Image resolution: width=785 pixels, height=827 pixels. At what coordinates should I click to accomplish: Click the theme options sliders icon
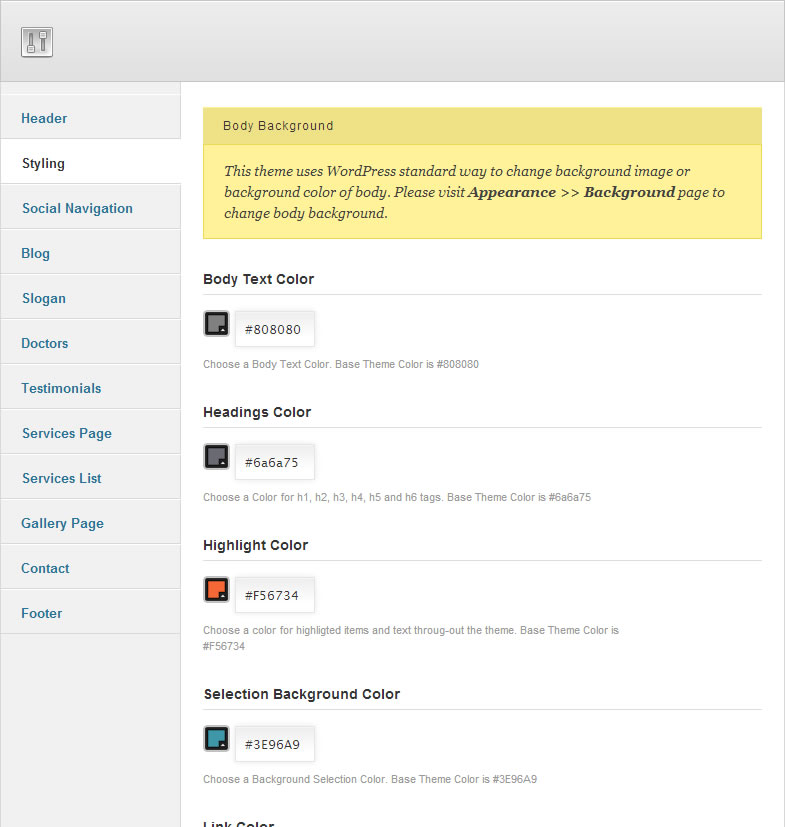[36, 42]
